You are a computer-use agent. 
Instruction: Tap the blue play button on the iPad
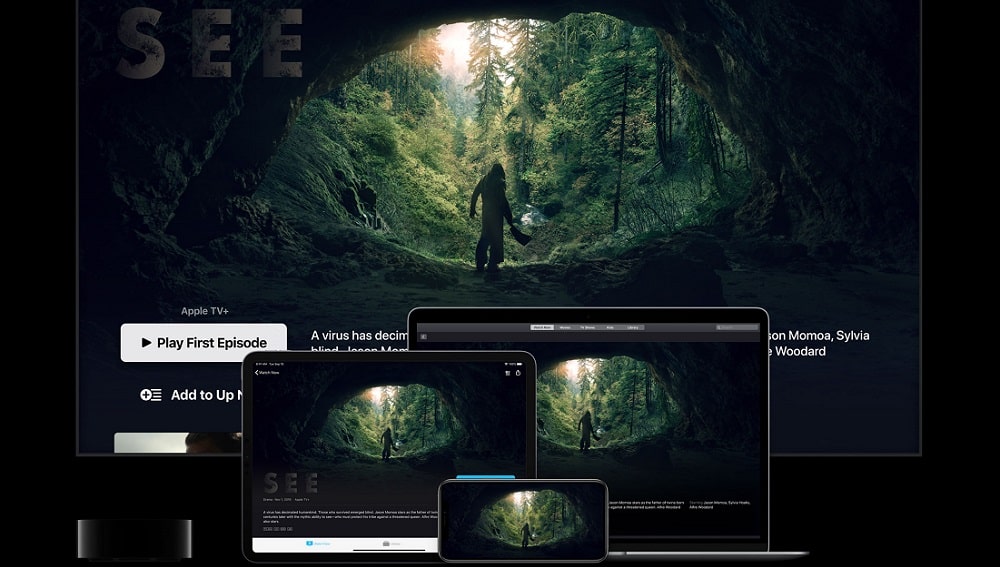point(485,476)
